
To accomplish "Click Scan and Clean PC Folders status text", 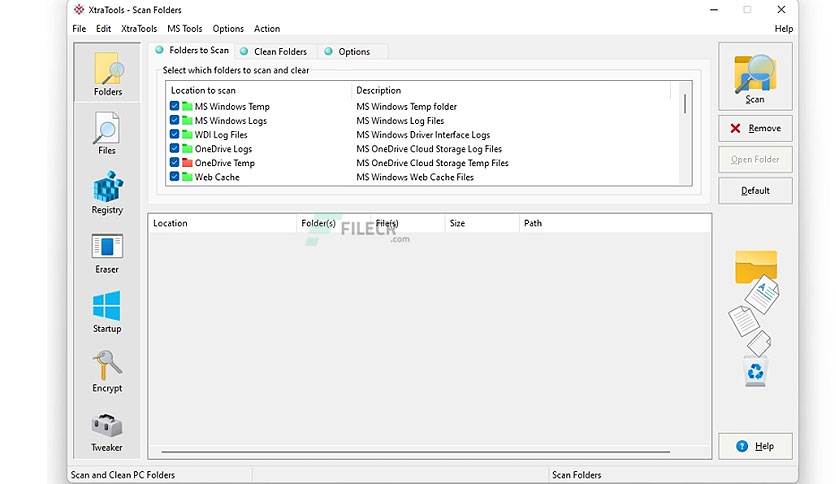I will 123,475.
